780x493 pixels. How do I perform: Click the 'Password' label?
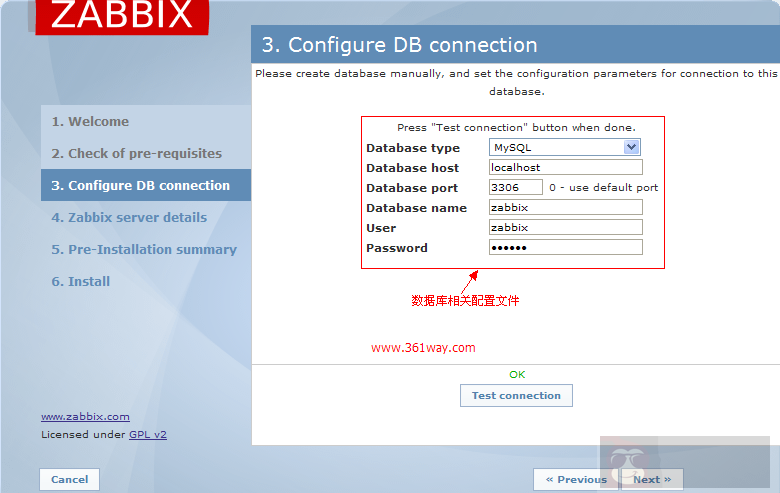[x=397, y=248]
